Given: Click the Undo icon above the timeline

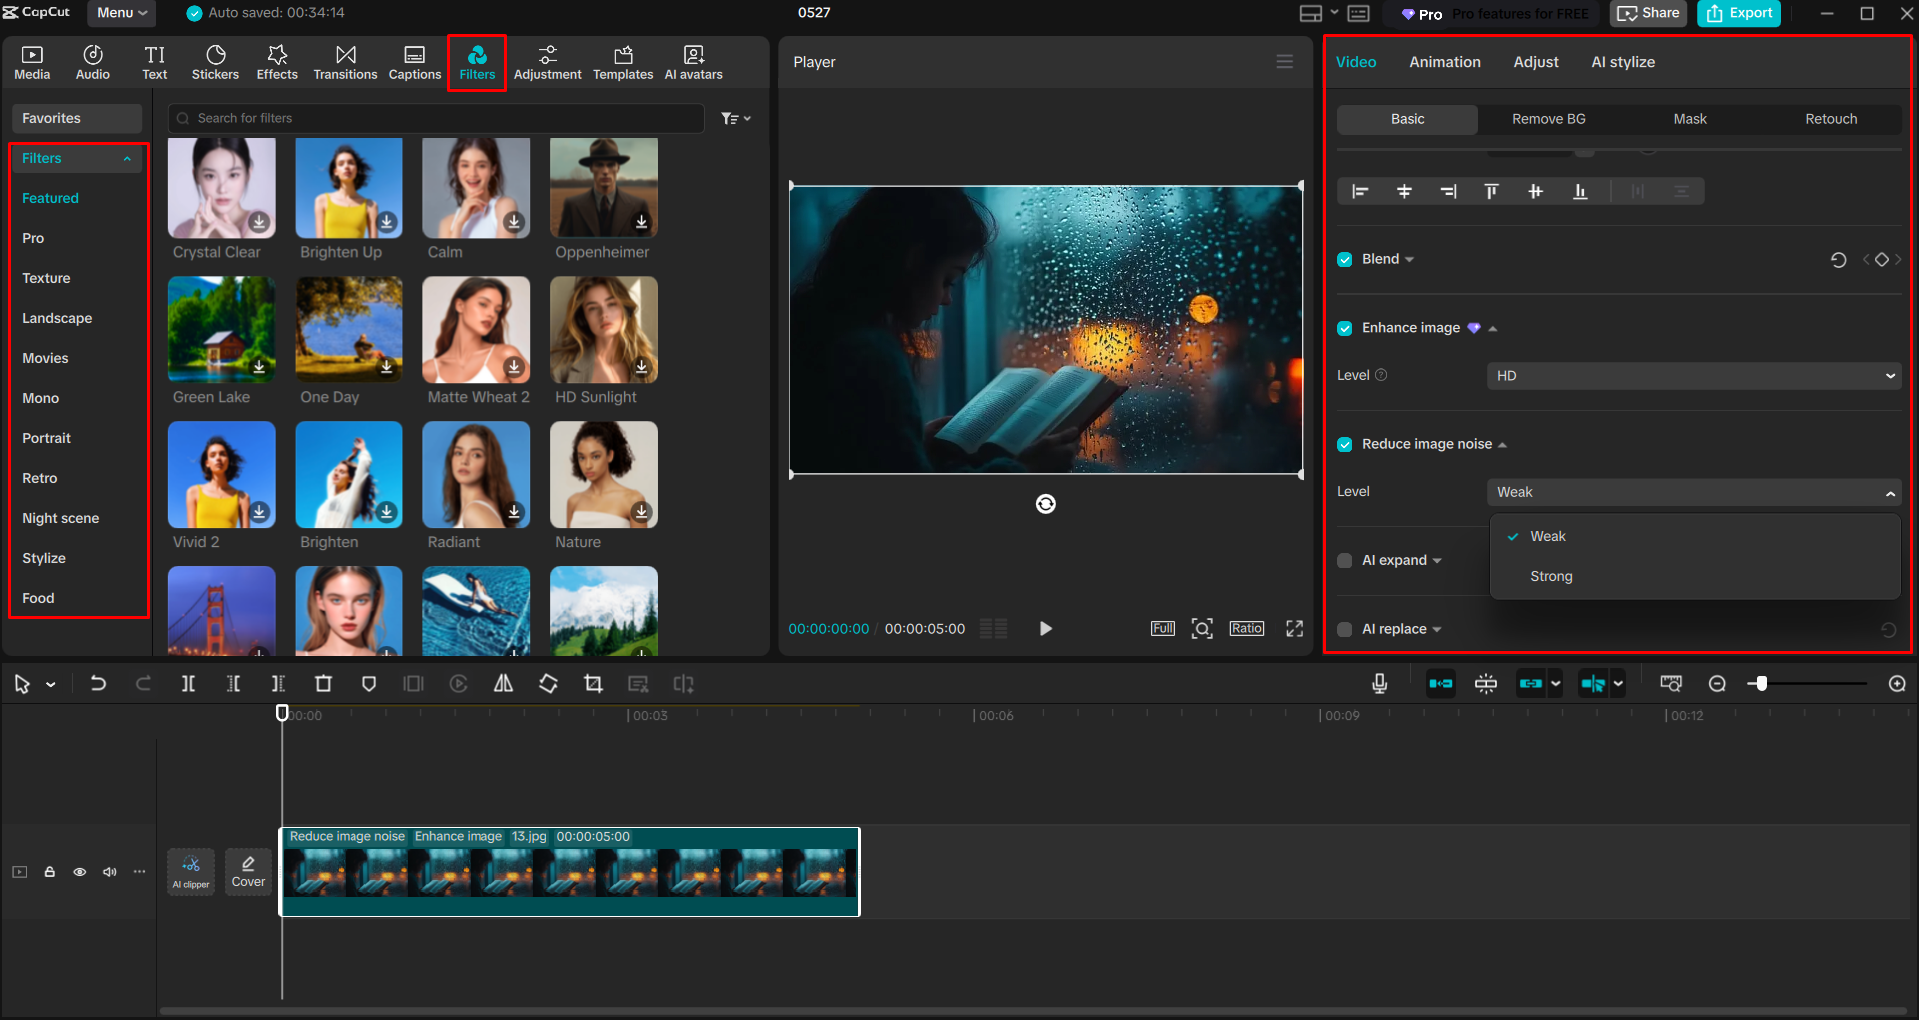Looking at the screenshot, I should (x=98, y=683).
